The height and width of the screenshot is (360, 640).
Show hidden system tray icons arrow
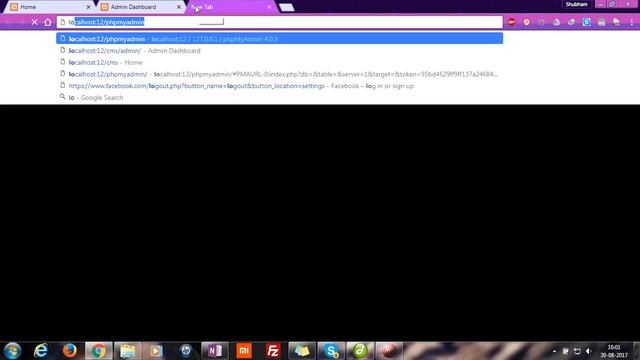(554, 351)
